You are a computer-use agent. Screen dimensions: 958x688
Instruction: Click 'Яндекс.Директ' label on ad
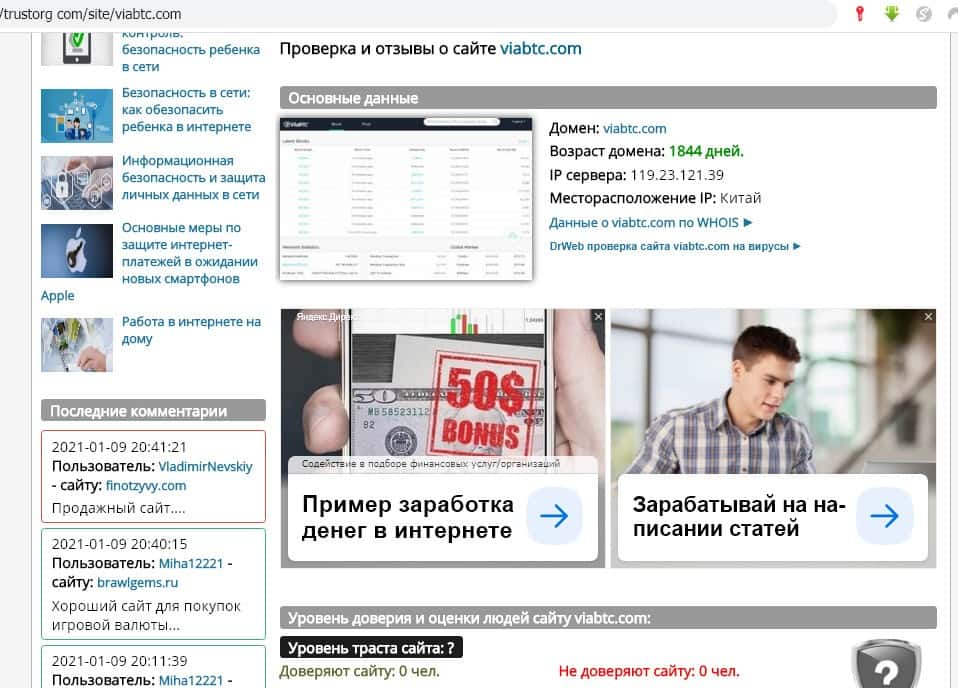(x=327, y=317)
